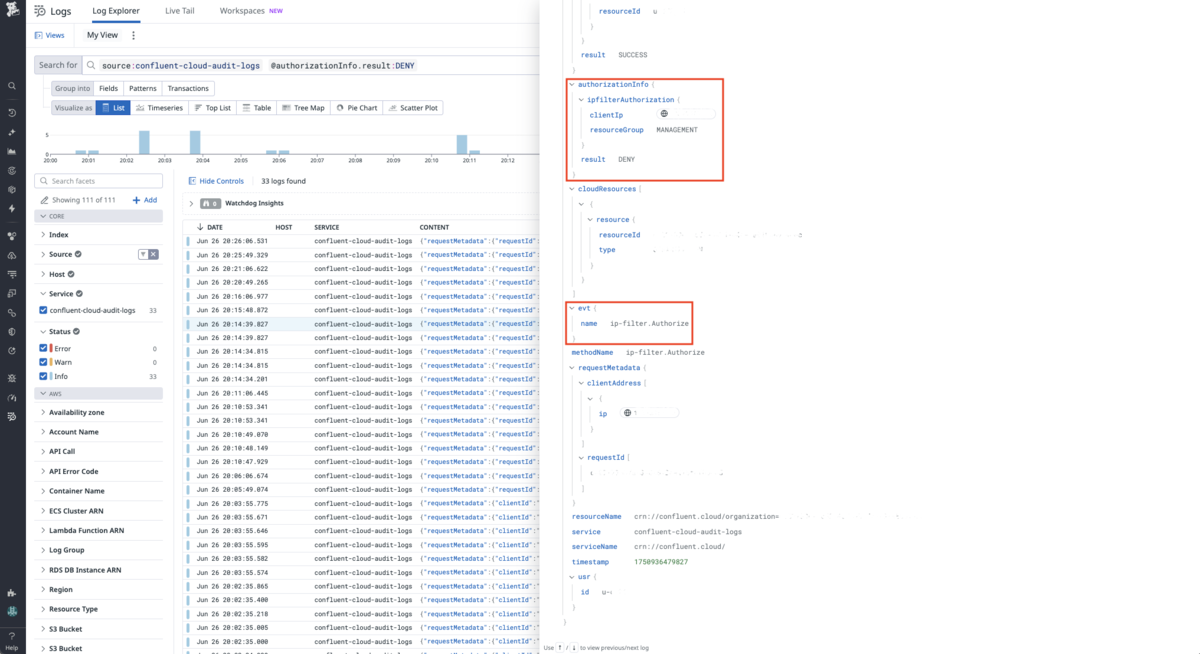Collapse the evt JSON node
This screenshot has height=654, width=1200.
click(573, 309)
